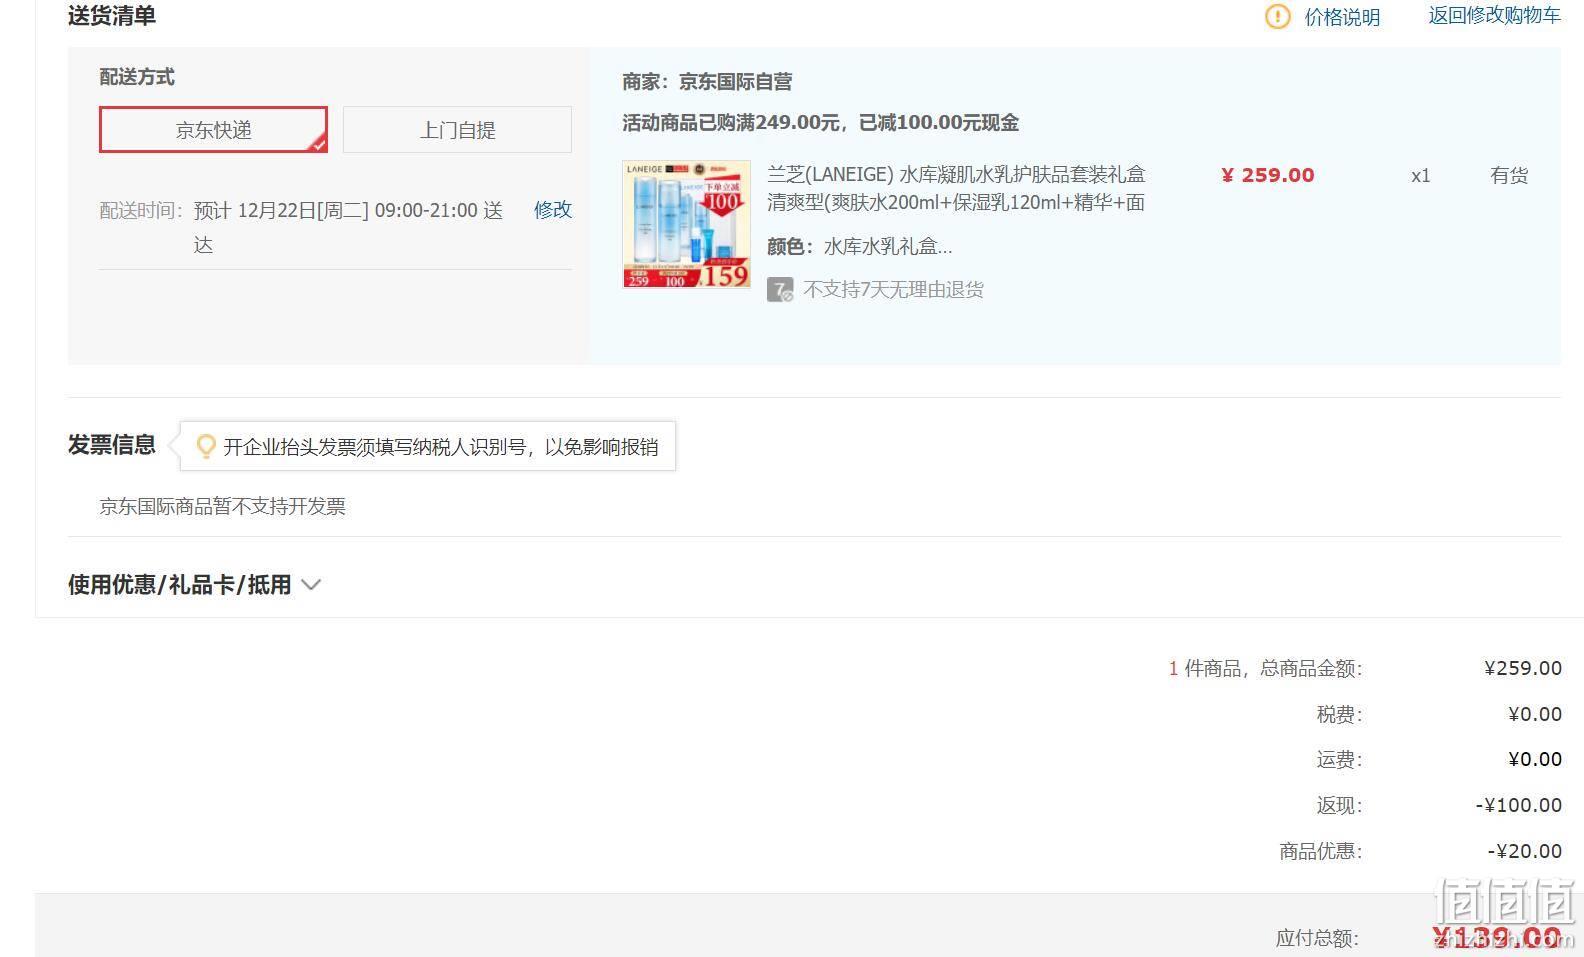Click the lightbulb tip icon in invoice info

coord(206,446)
